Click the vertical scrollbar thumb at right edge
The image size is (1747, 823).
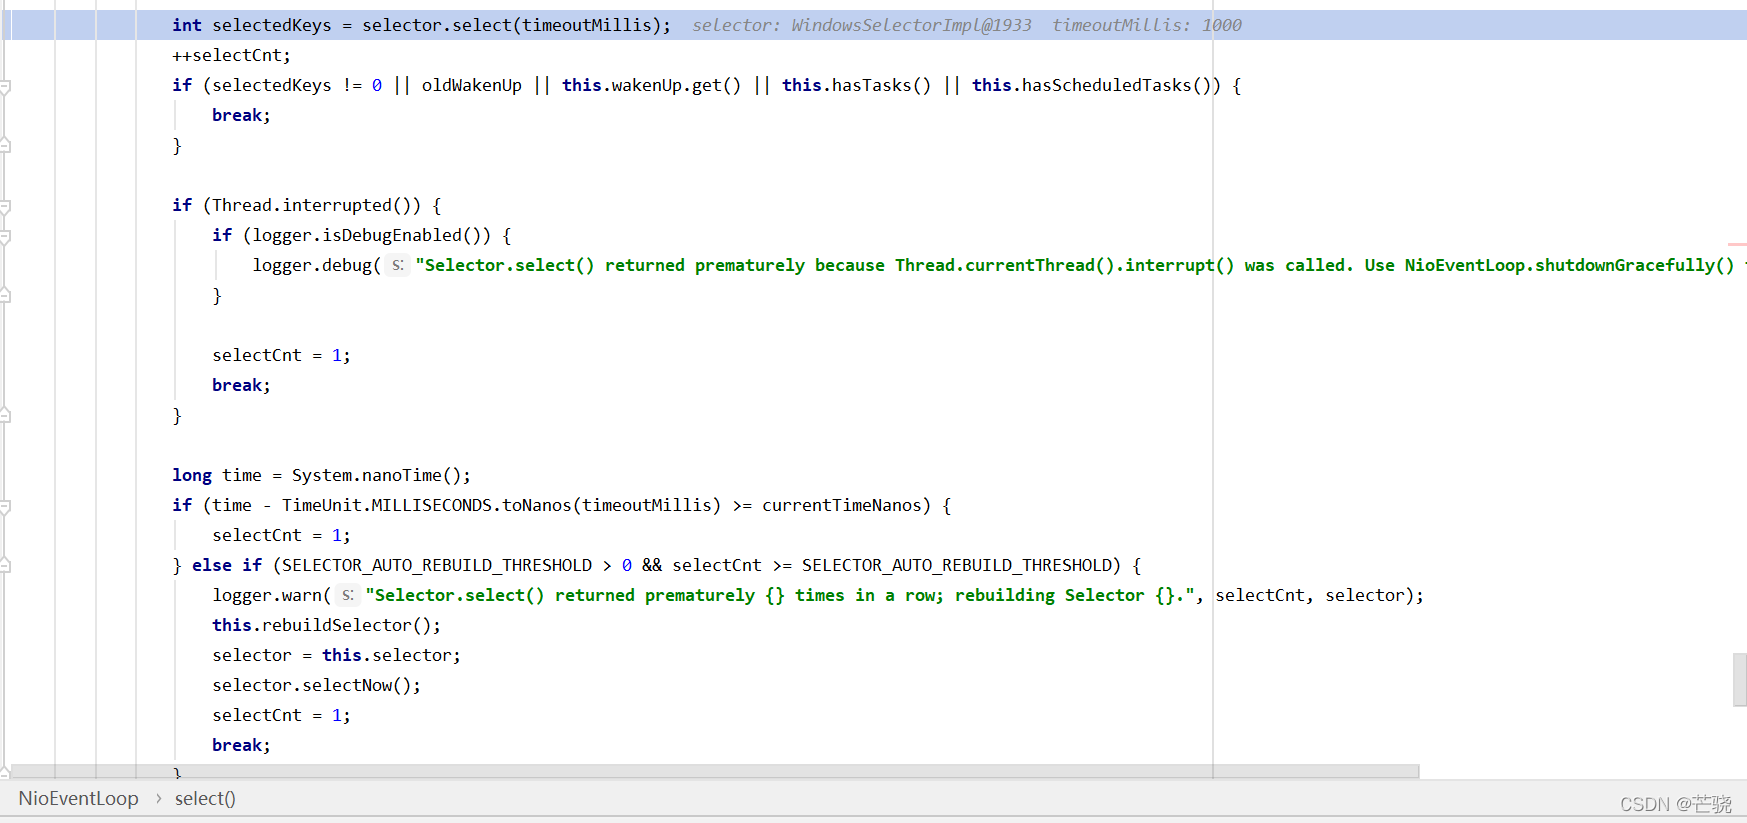[x=1740, y=680]
